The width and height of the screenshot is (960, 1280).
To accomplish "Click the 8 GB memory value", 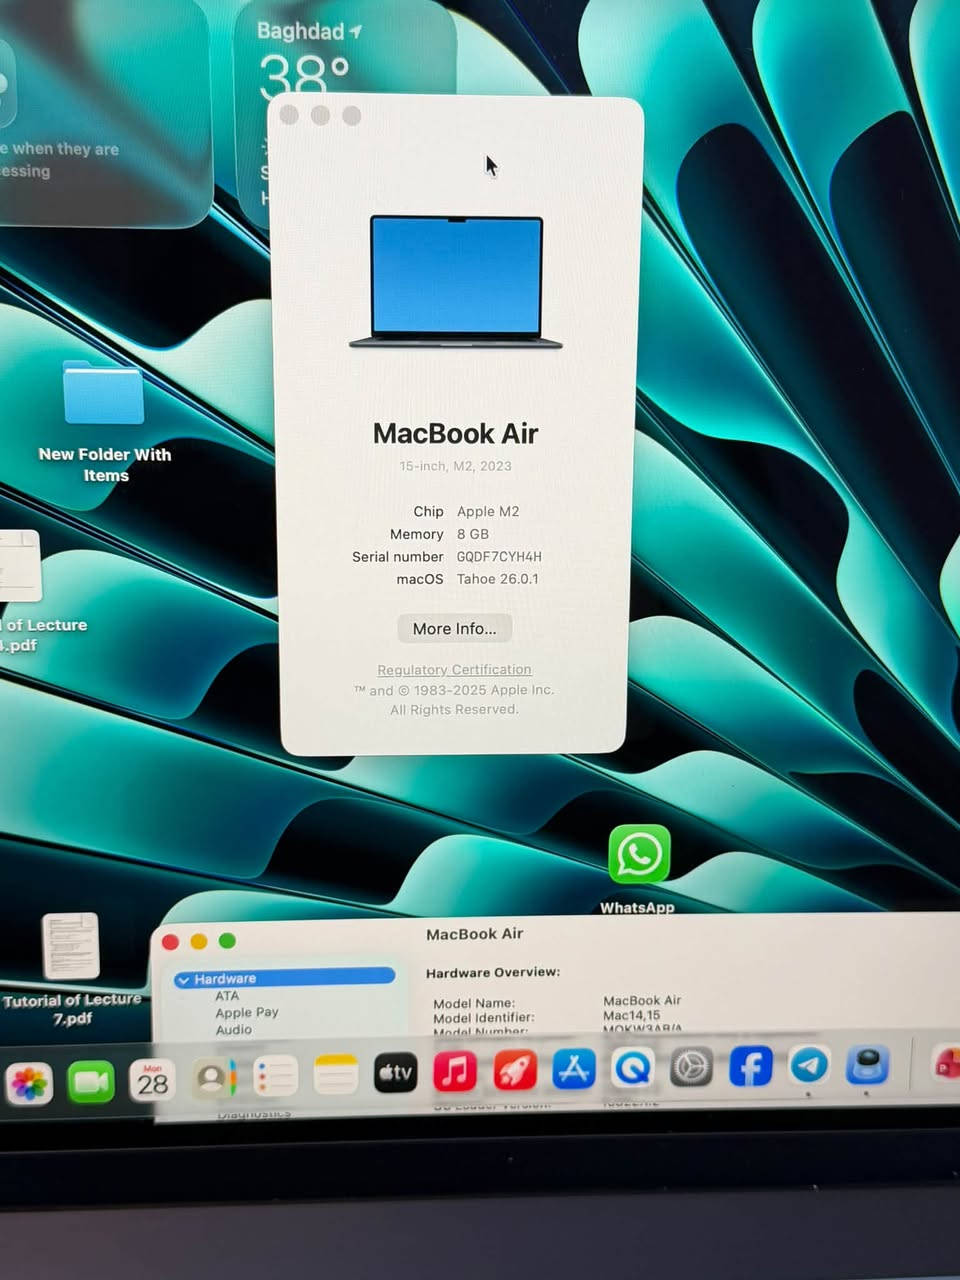I will (473, 534).
